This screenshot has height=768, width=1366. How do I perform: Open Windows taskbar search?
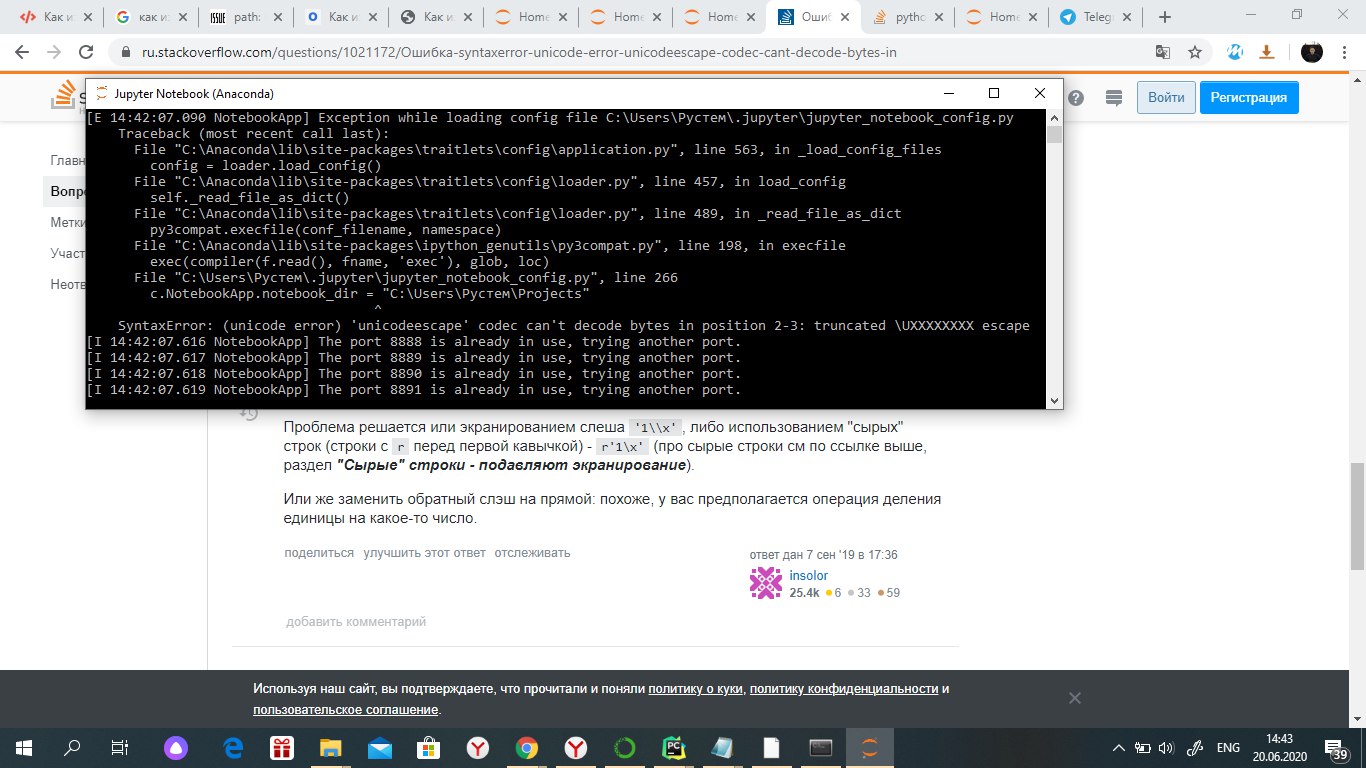[x=72, y=747]
